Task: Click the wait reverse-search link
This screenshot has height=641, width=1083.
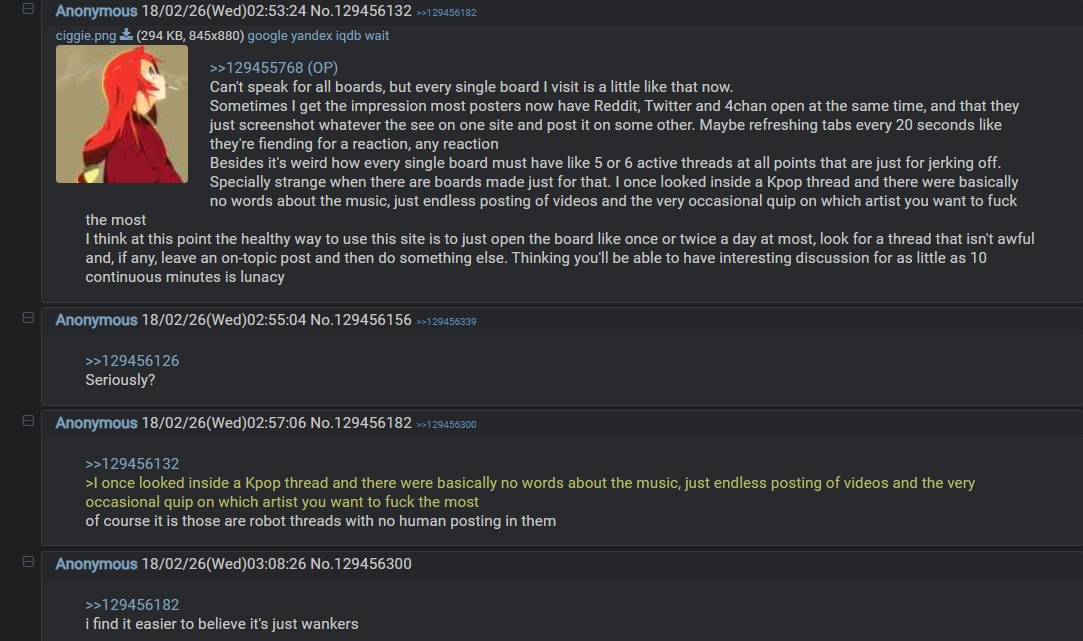Action: coord(376,35)
